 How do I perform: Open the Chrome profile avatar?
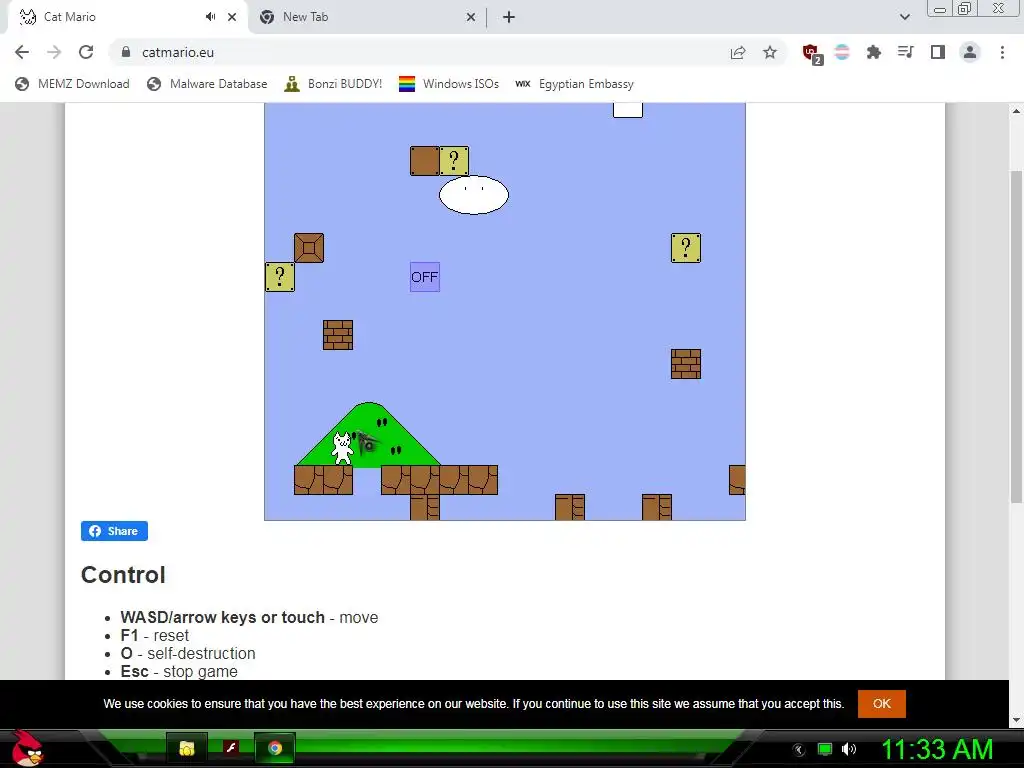tap(970, 52)
